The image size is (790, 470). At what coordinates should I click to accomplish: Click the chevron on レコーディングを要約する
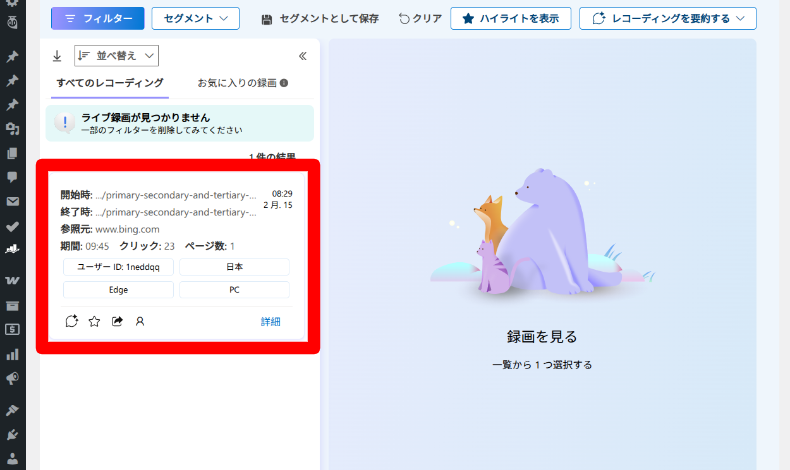[x=740, y=19]
